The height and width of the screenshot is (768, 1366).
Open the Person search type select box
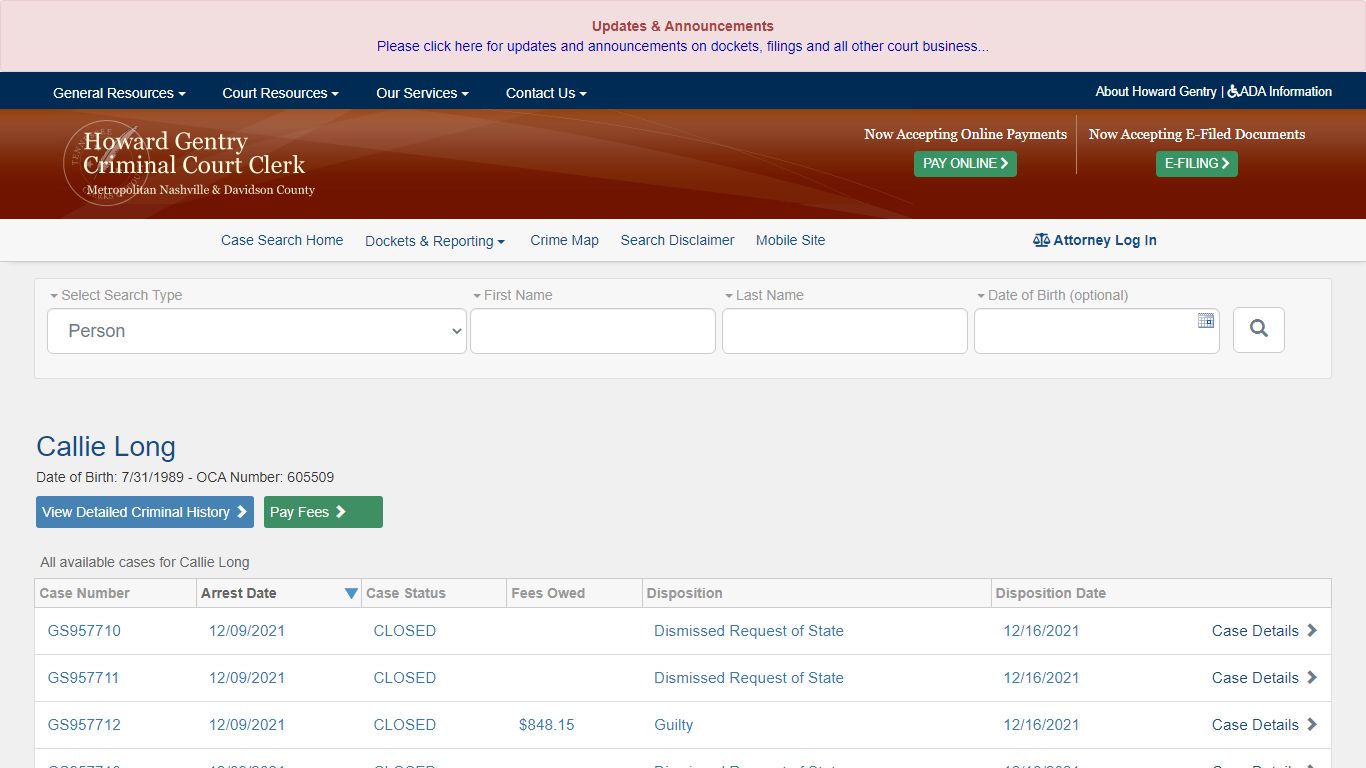[257, 331]
